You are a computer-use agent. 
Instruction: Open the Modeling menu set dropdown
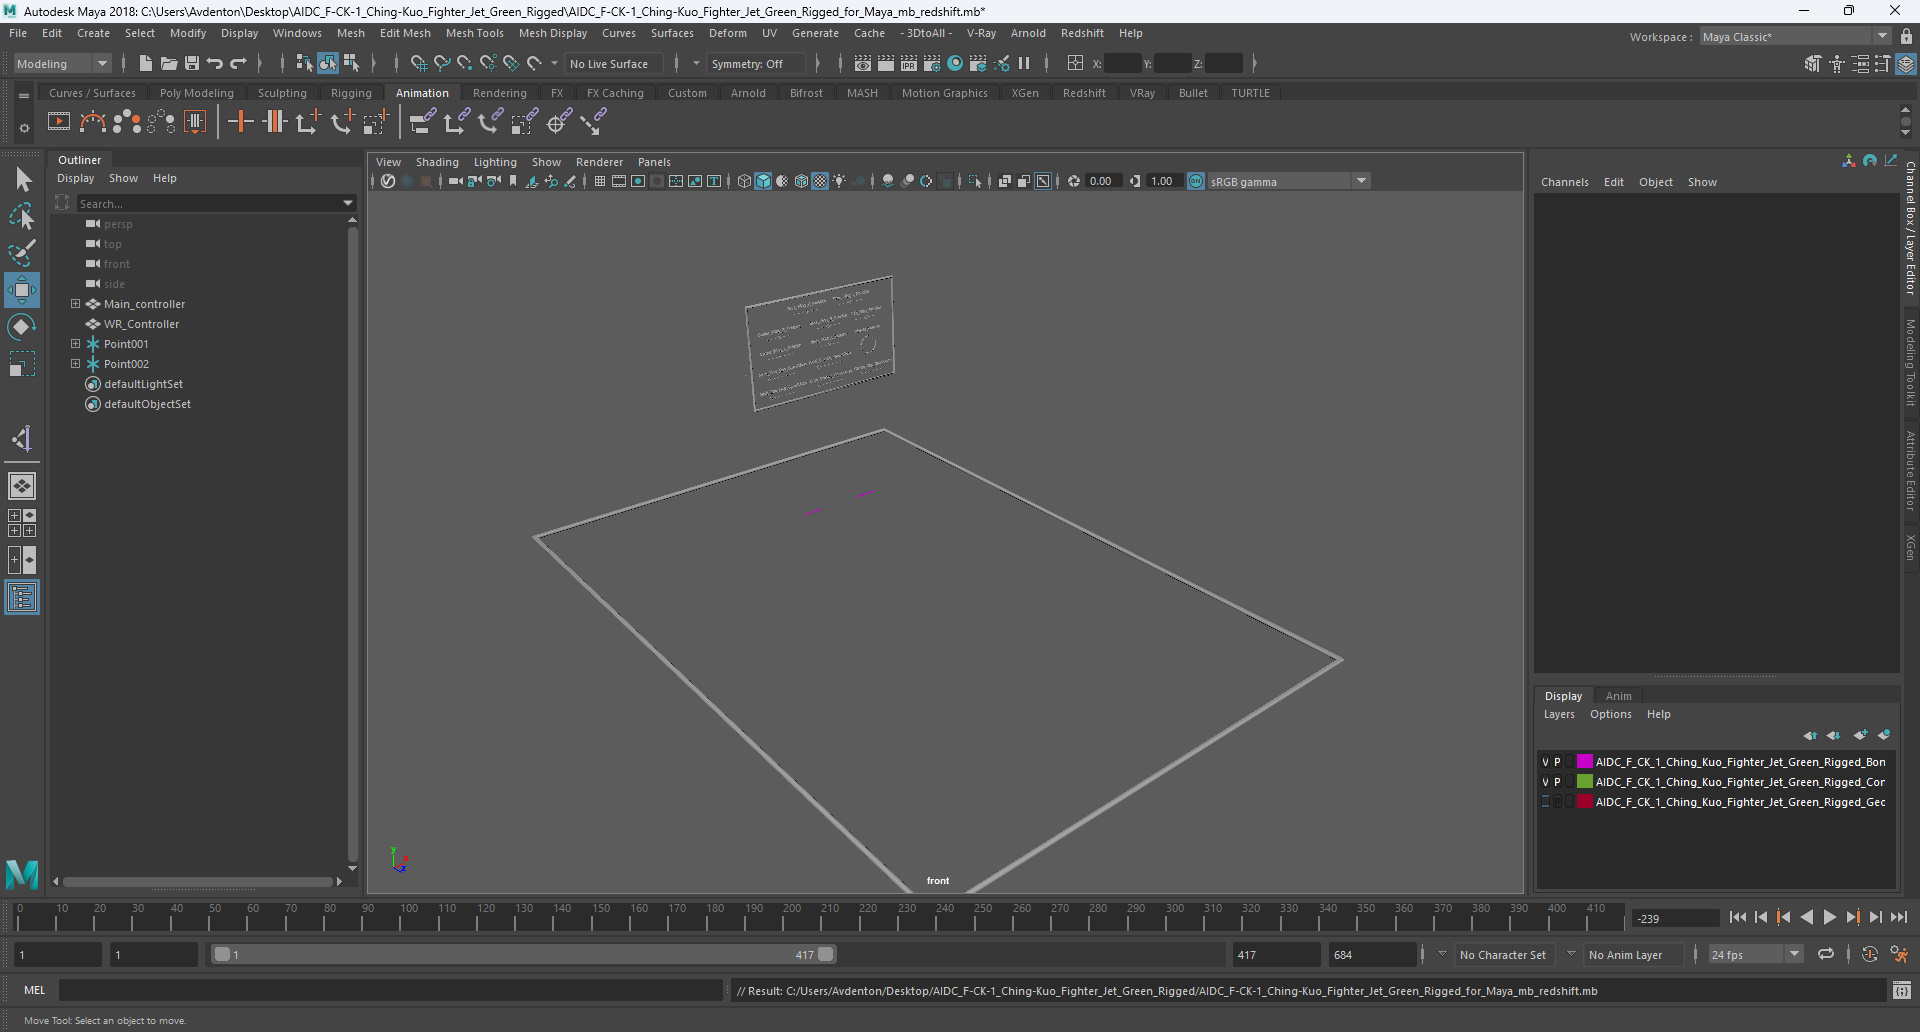(62, 63)
